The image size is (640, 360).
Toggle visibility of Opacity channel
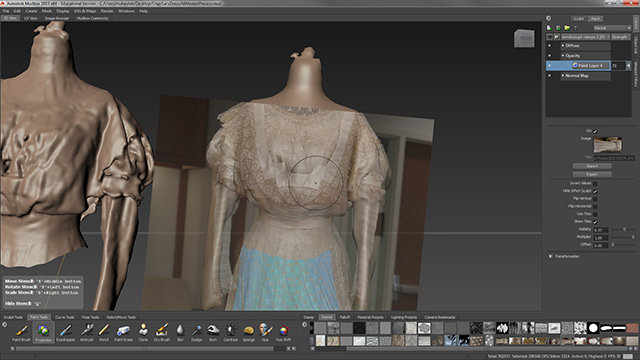click(549, 56)
